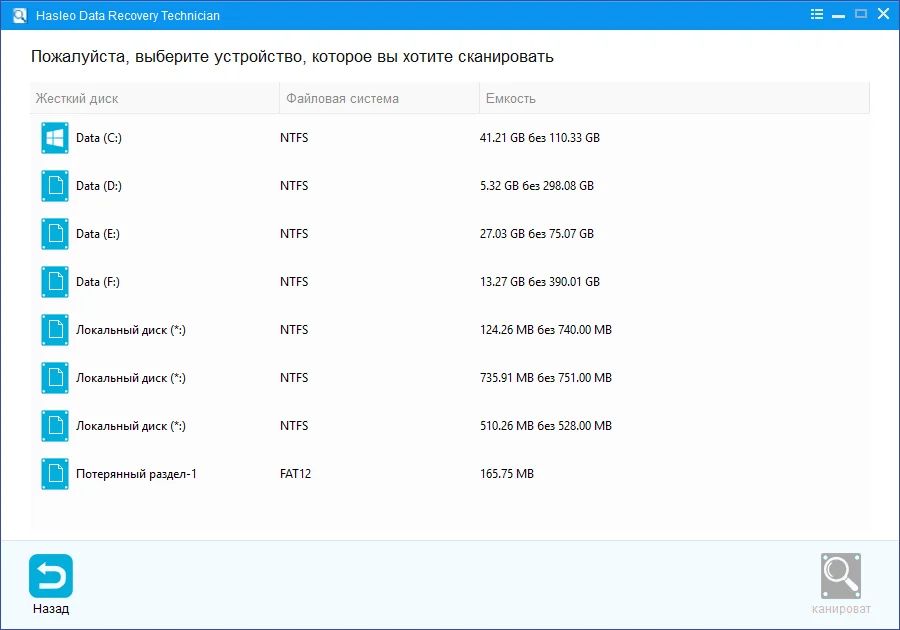Select the 740.00 MB local disk icon

click(55, 330)
